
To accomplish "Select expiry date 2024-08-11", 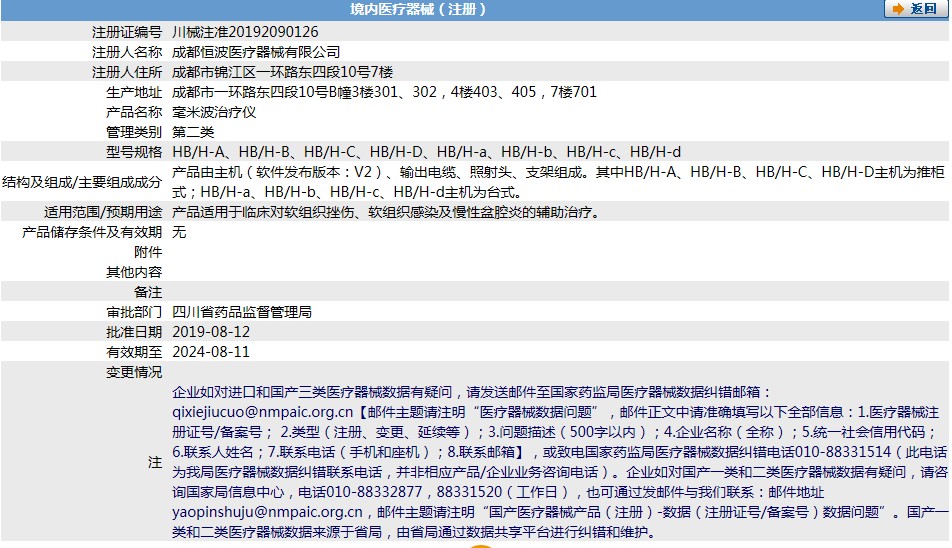I will click(x=211, y=352).
